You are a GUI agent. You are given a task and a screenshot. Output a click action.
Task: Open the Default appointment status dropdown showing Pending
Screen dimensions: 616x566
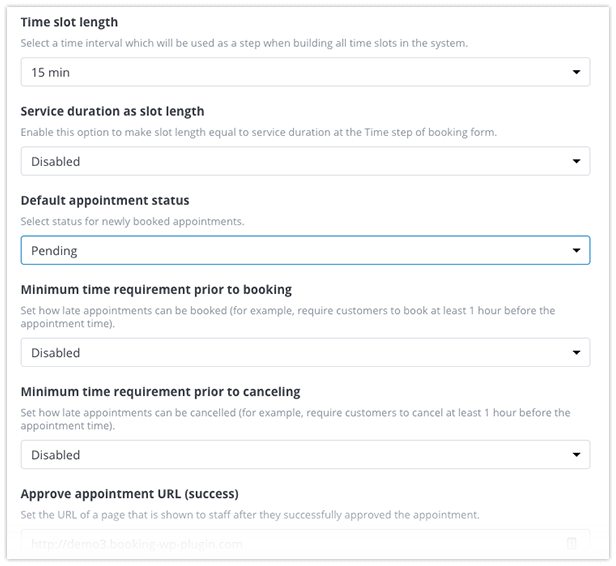tap(305, 250)
